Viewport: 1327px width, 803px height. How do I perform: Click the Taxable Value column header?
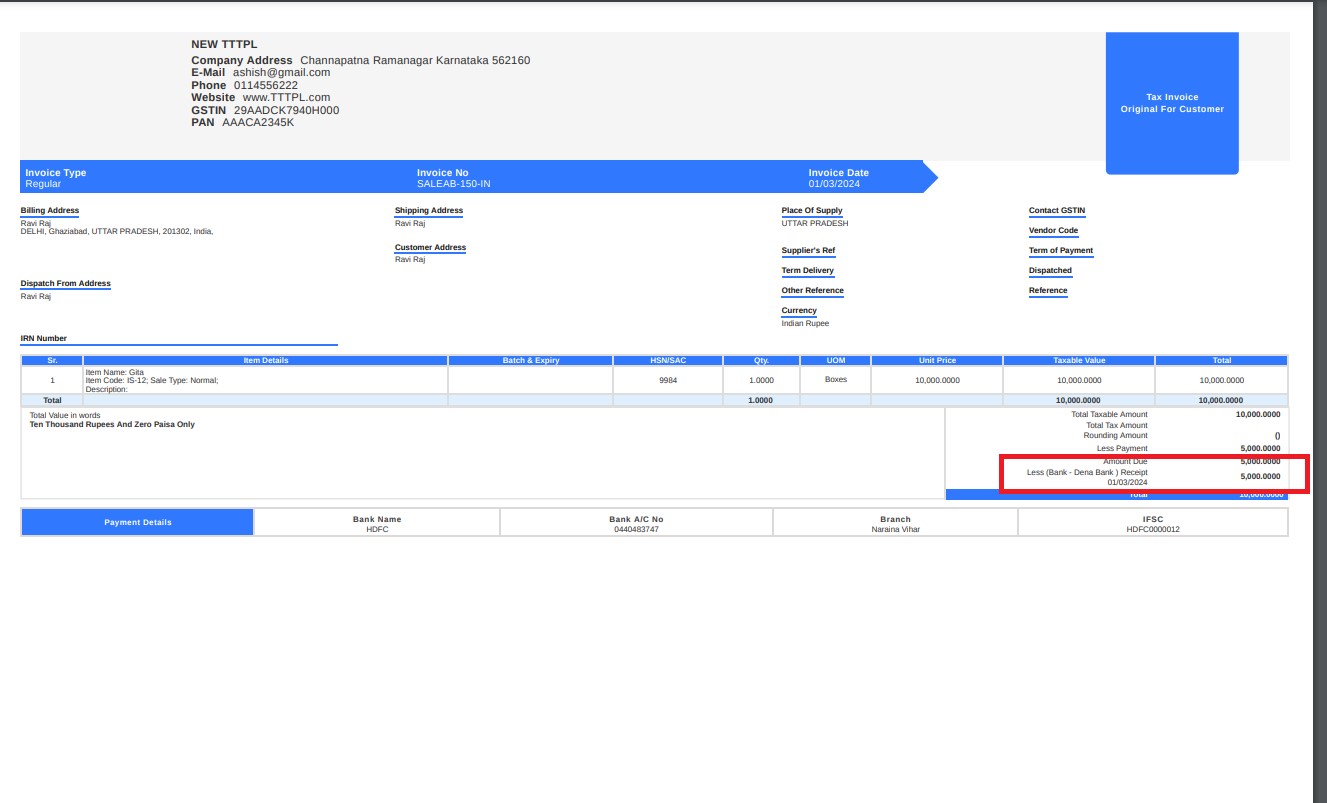[1079, 360]
